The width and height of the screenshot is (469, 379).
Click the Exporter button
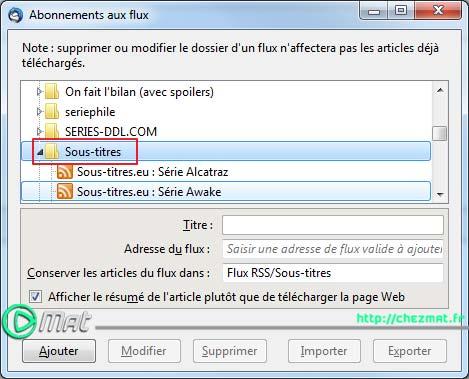[410, 351]
